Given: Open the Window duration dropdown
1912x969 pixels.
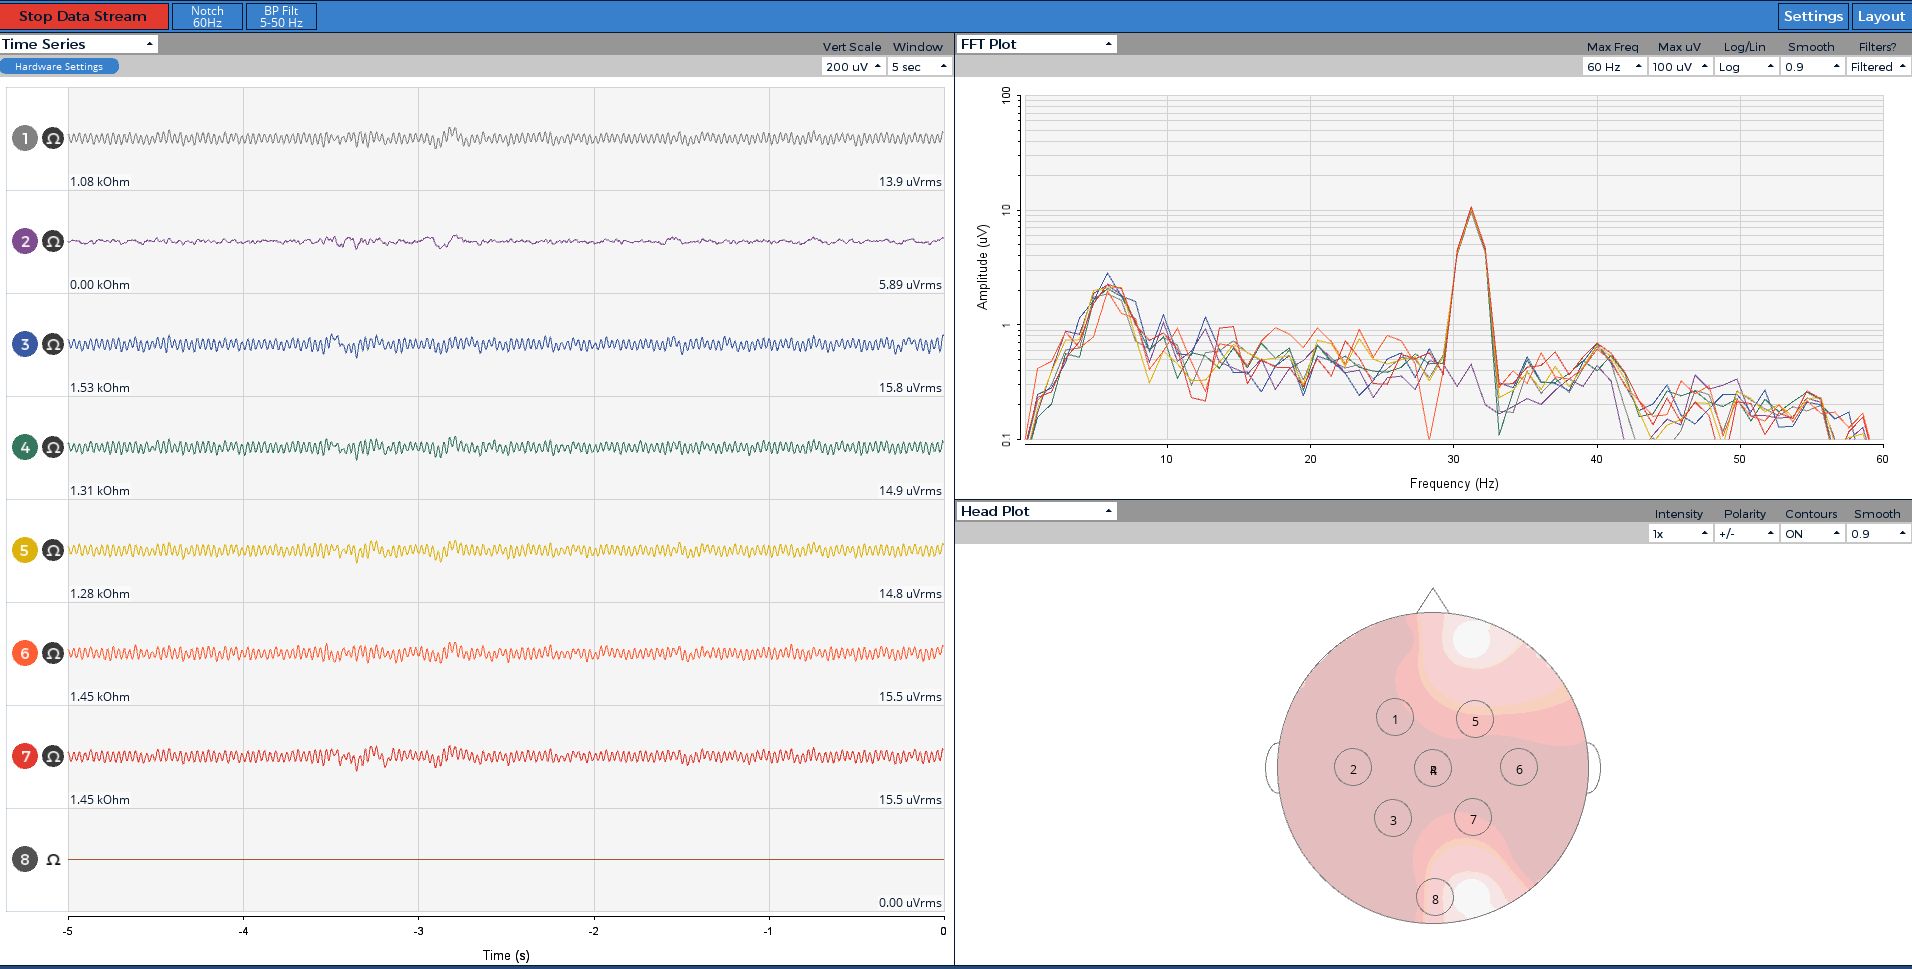Looking at the screenshot, I should coord(918,66).
